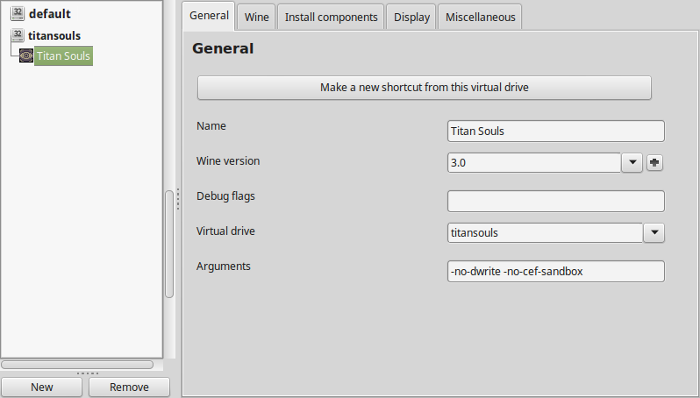Click the Debug flags input field
The image size is (700, 398).
(556, 201)
